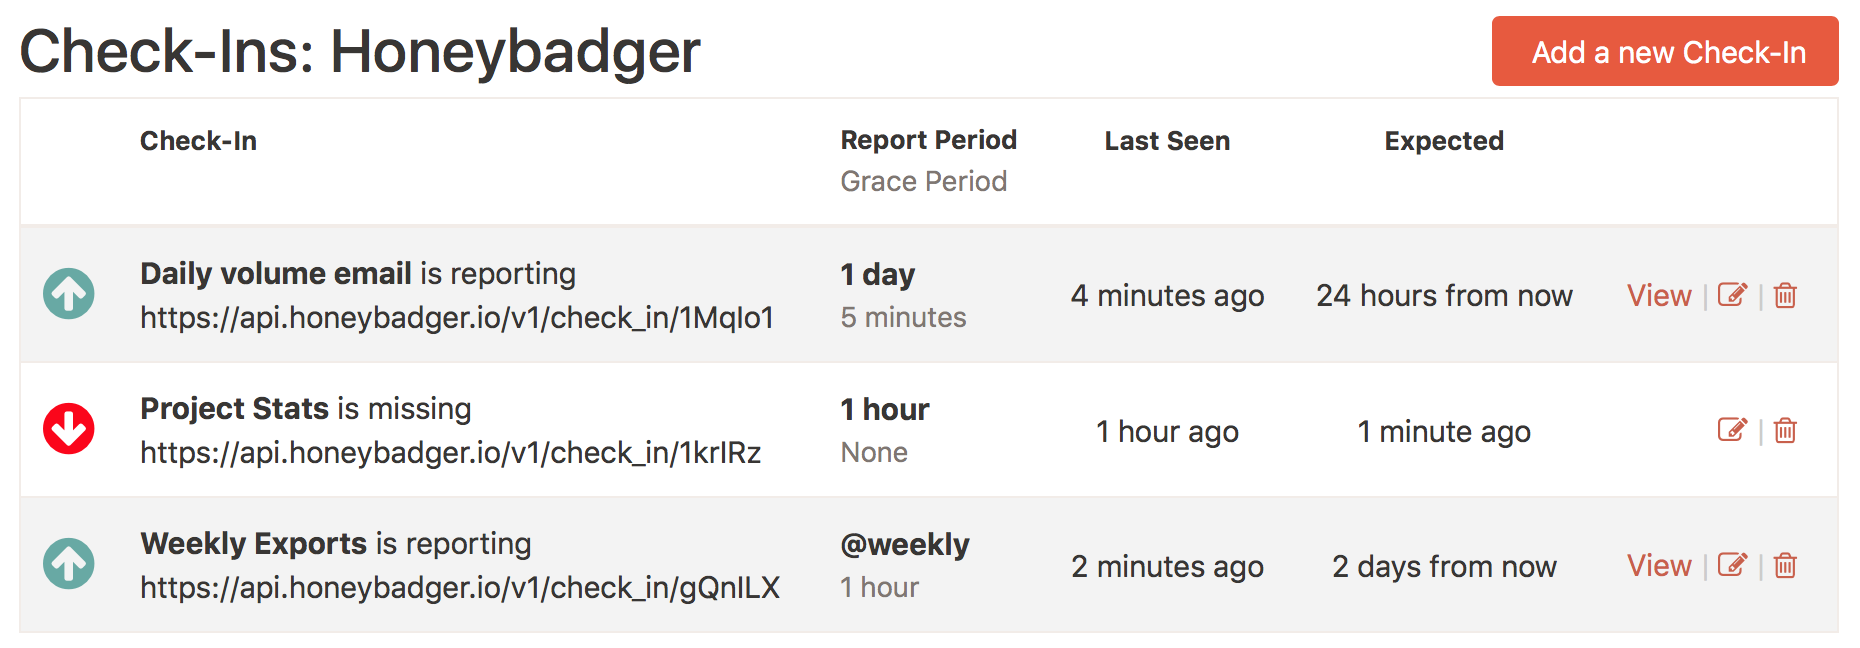Open the 1krIRz check-in URL

point(450,452)
